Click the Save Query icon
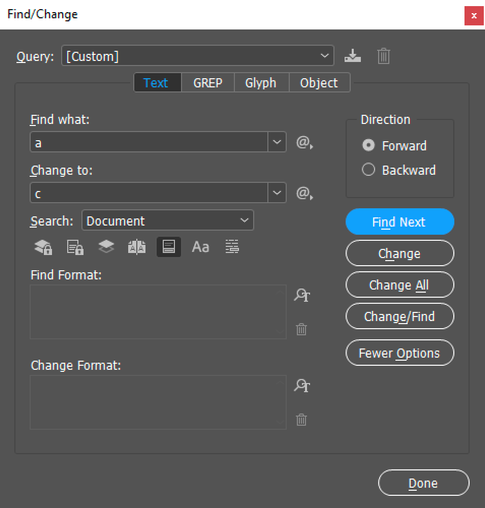Viewport: 485px width, 508px height. pos(352,56)
